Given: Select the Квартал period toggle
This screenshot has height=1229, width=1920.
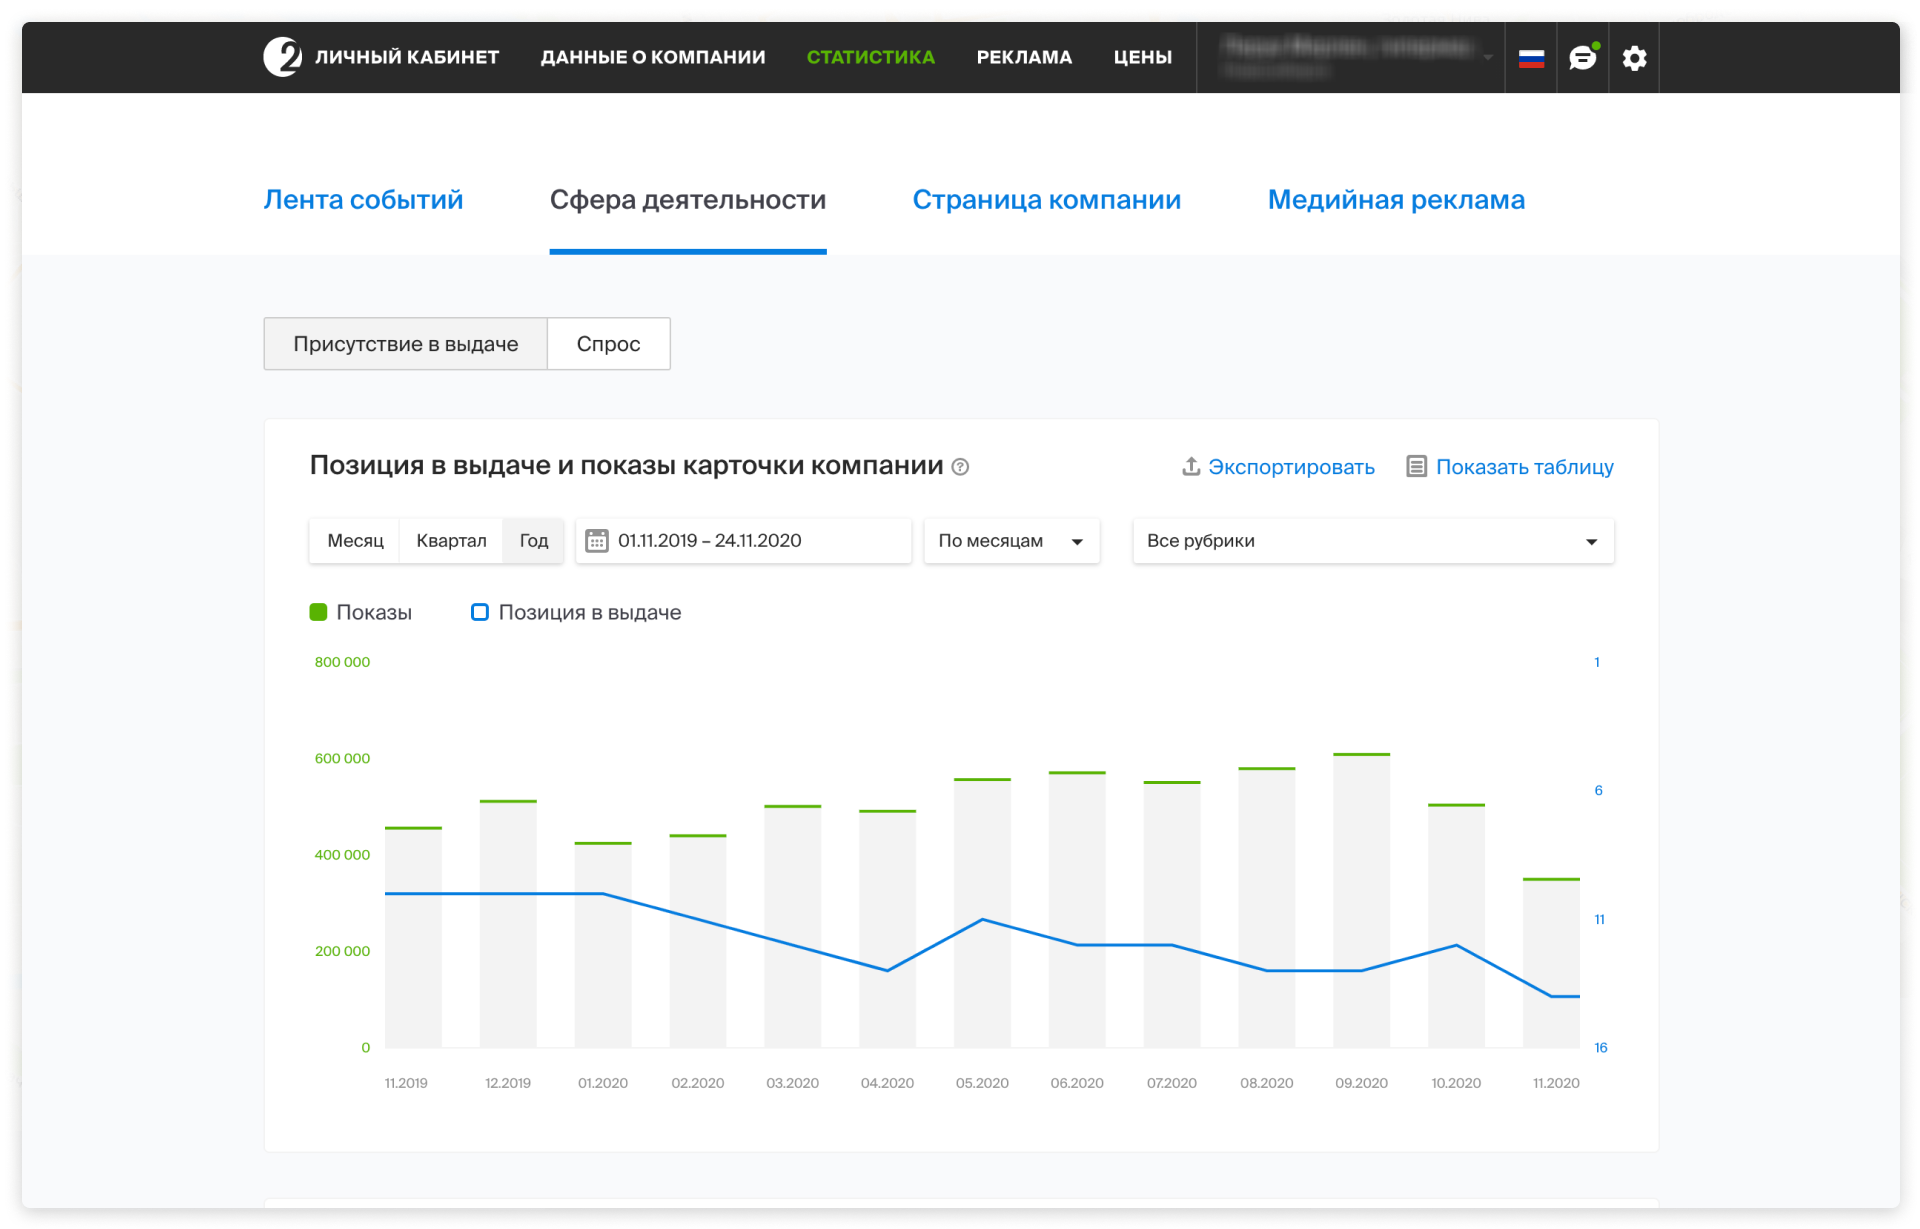Looking at the screenshot, I should tap(451, 541).
